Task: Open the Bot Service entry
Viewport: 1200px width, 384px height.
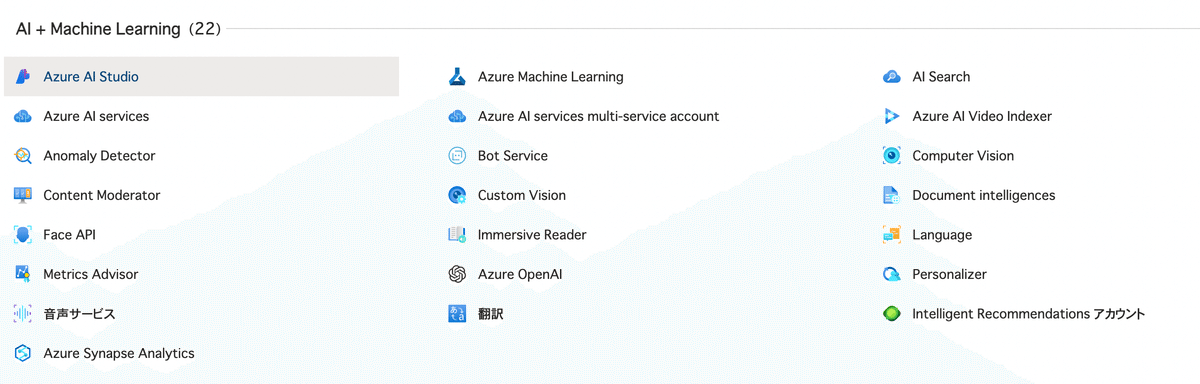Action: coord(513,156)
